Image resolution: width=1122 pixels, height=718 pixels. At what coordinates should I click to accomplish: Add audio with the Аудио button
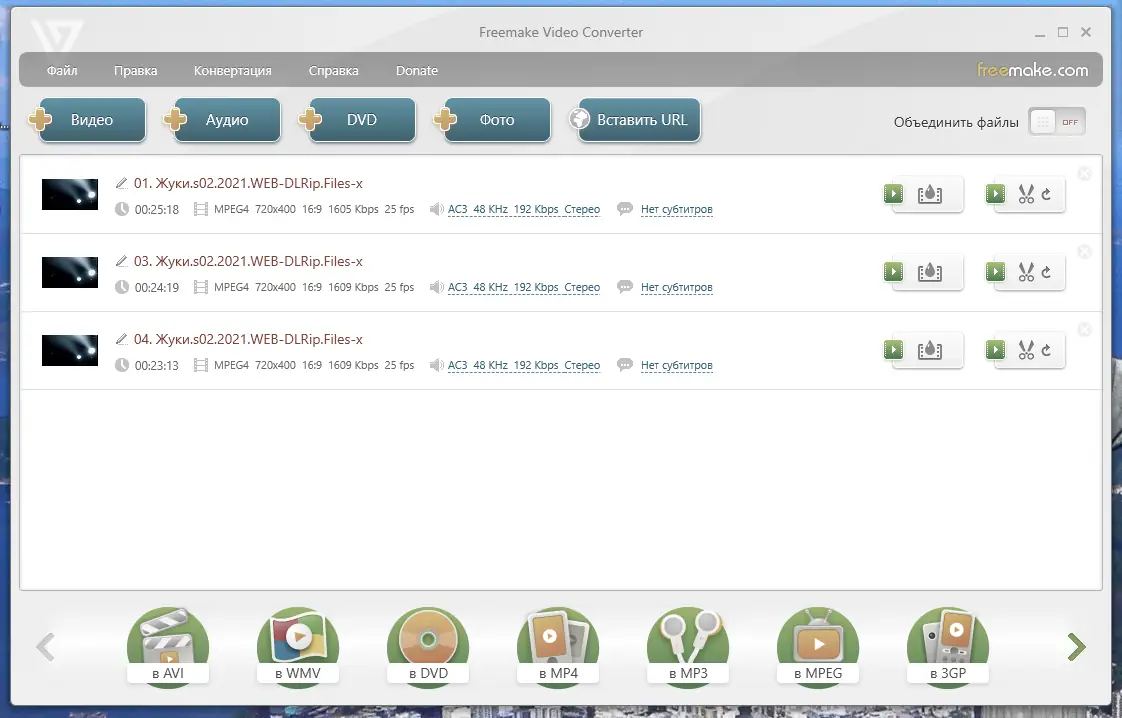(x=227, y=120)
